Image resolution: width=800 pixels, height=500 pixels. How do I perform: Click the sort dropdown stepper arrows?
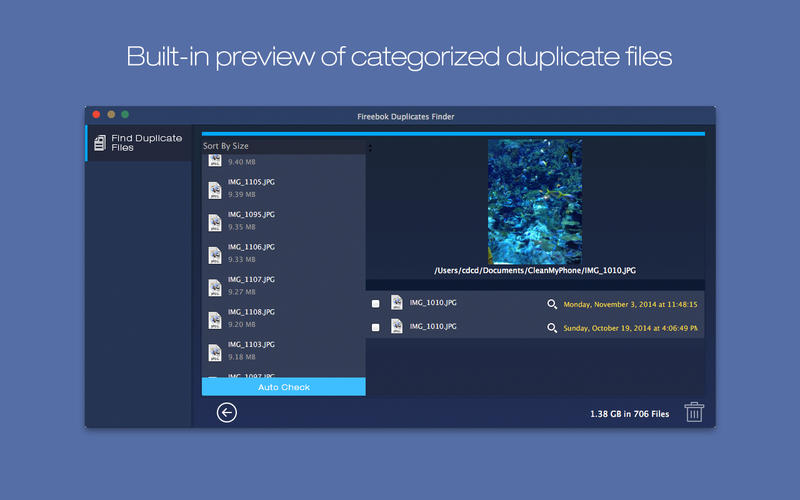[x=370, y=147]
